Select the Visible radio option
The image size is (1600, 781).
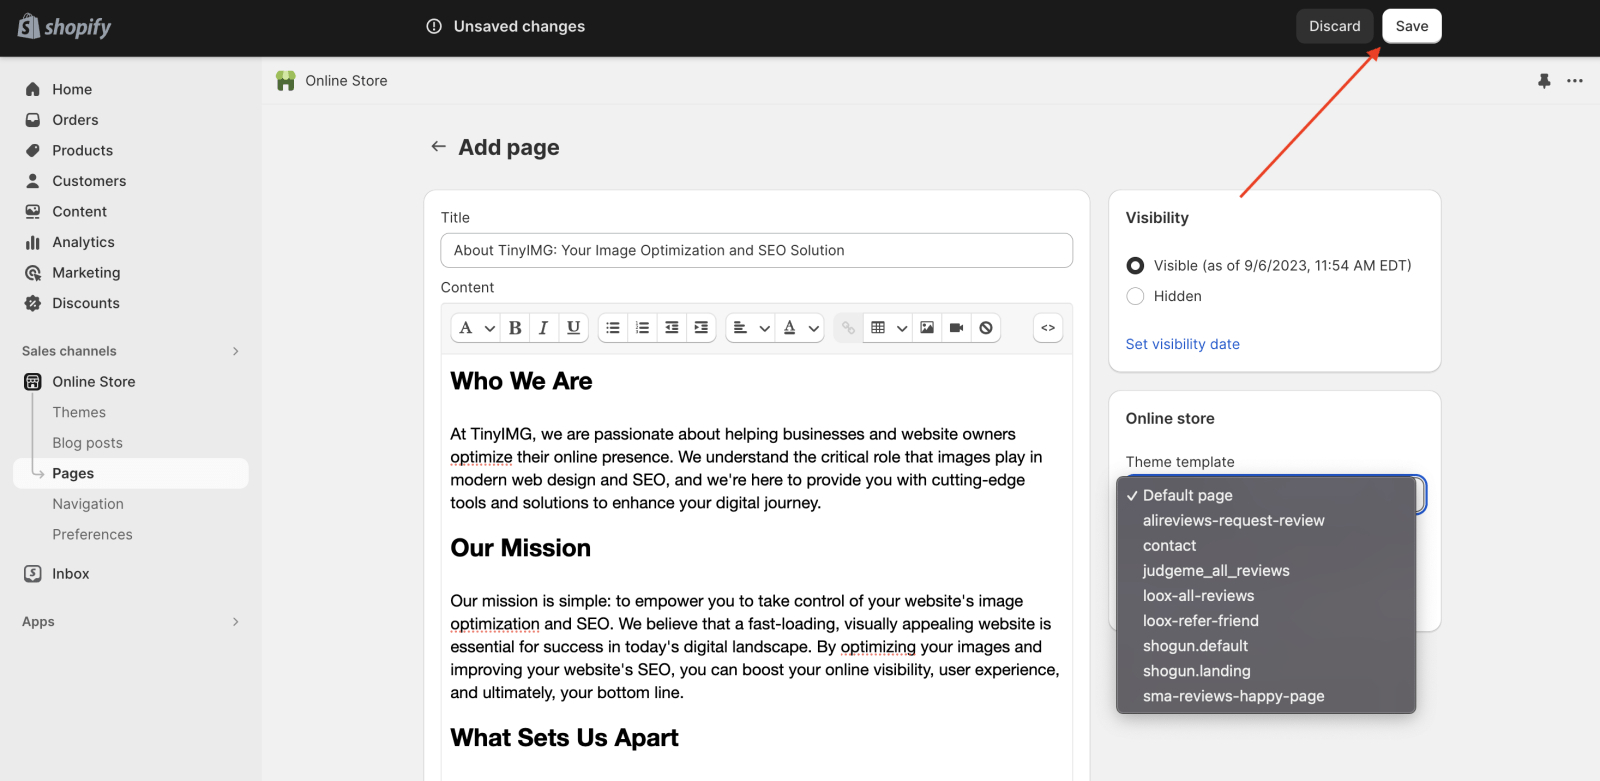pyautogui.click(x=1135, y=266)
